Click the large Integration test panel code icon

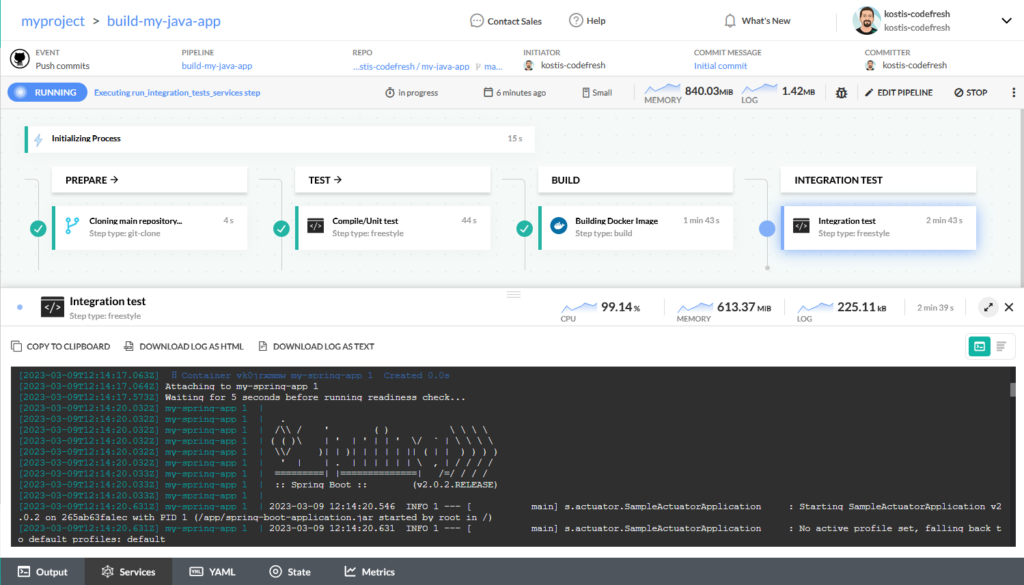click(52, 307)
